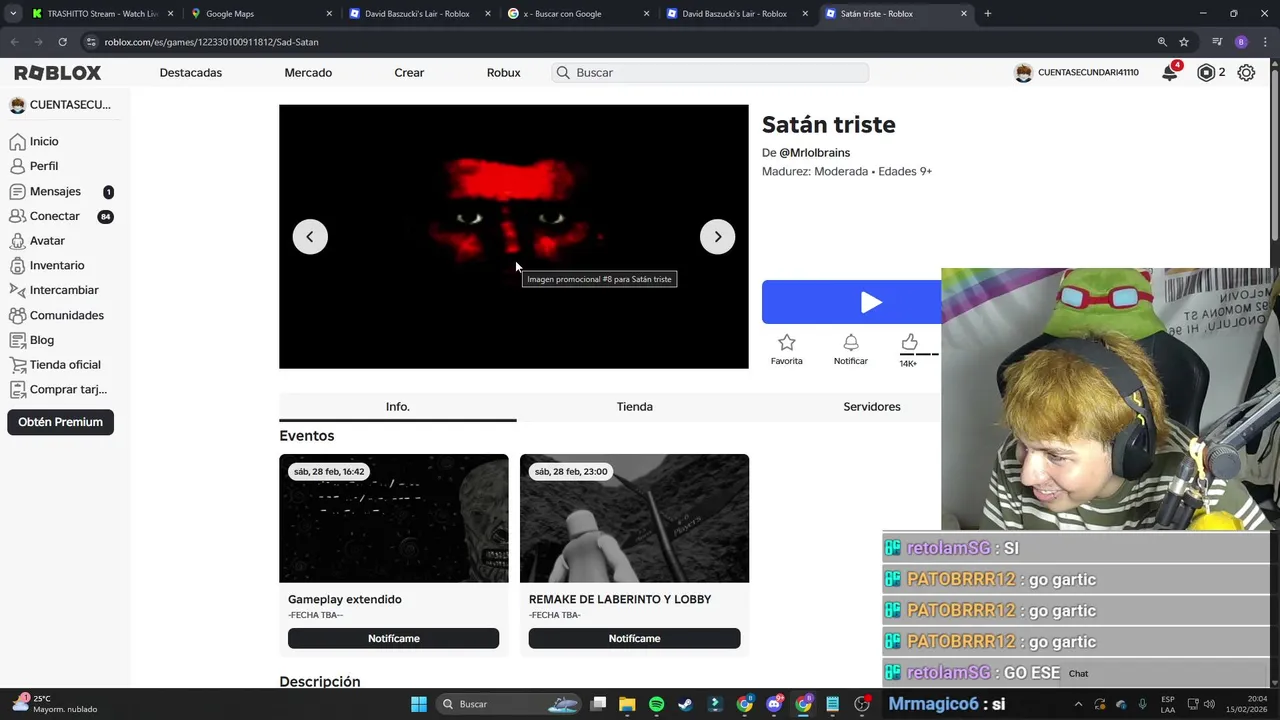Select the Servidores tab

click(x=872, y=407)
